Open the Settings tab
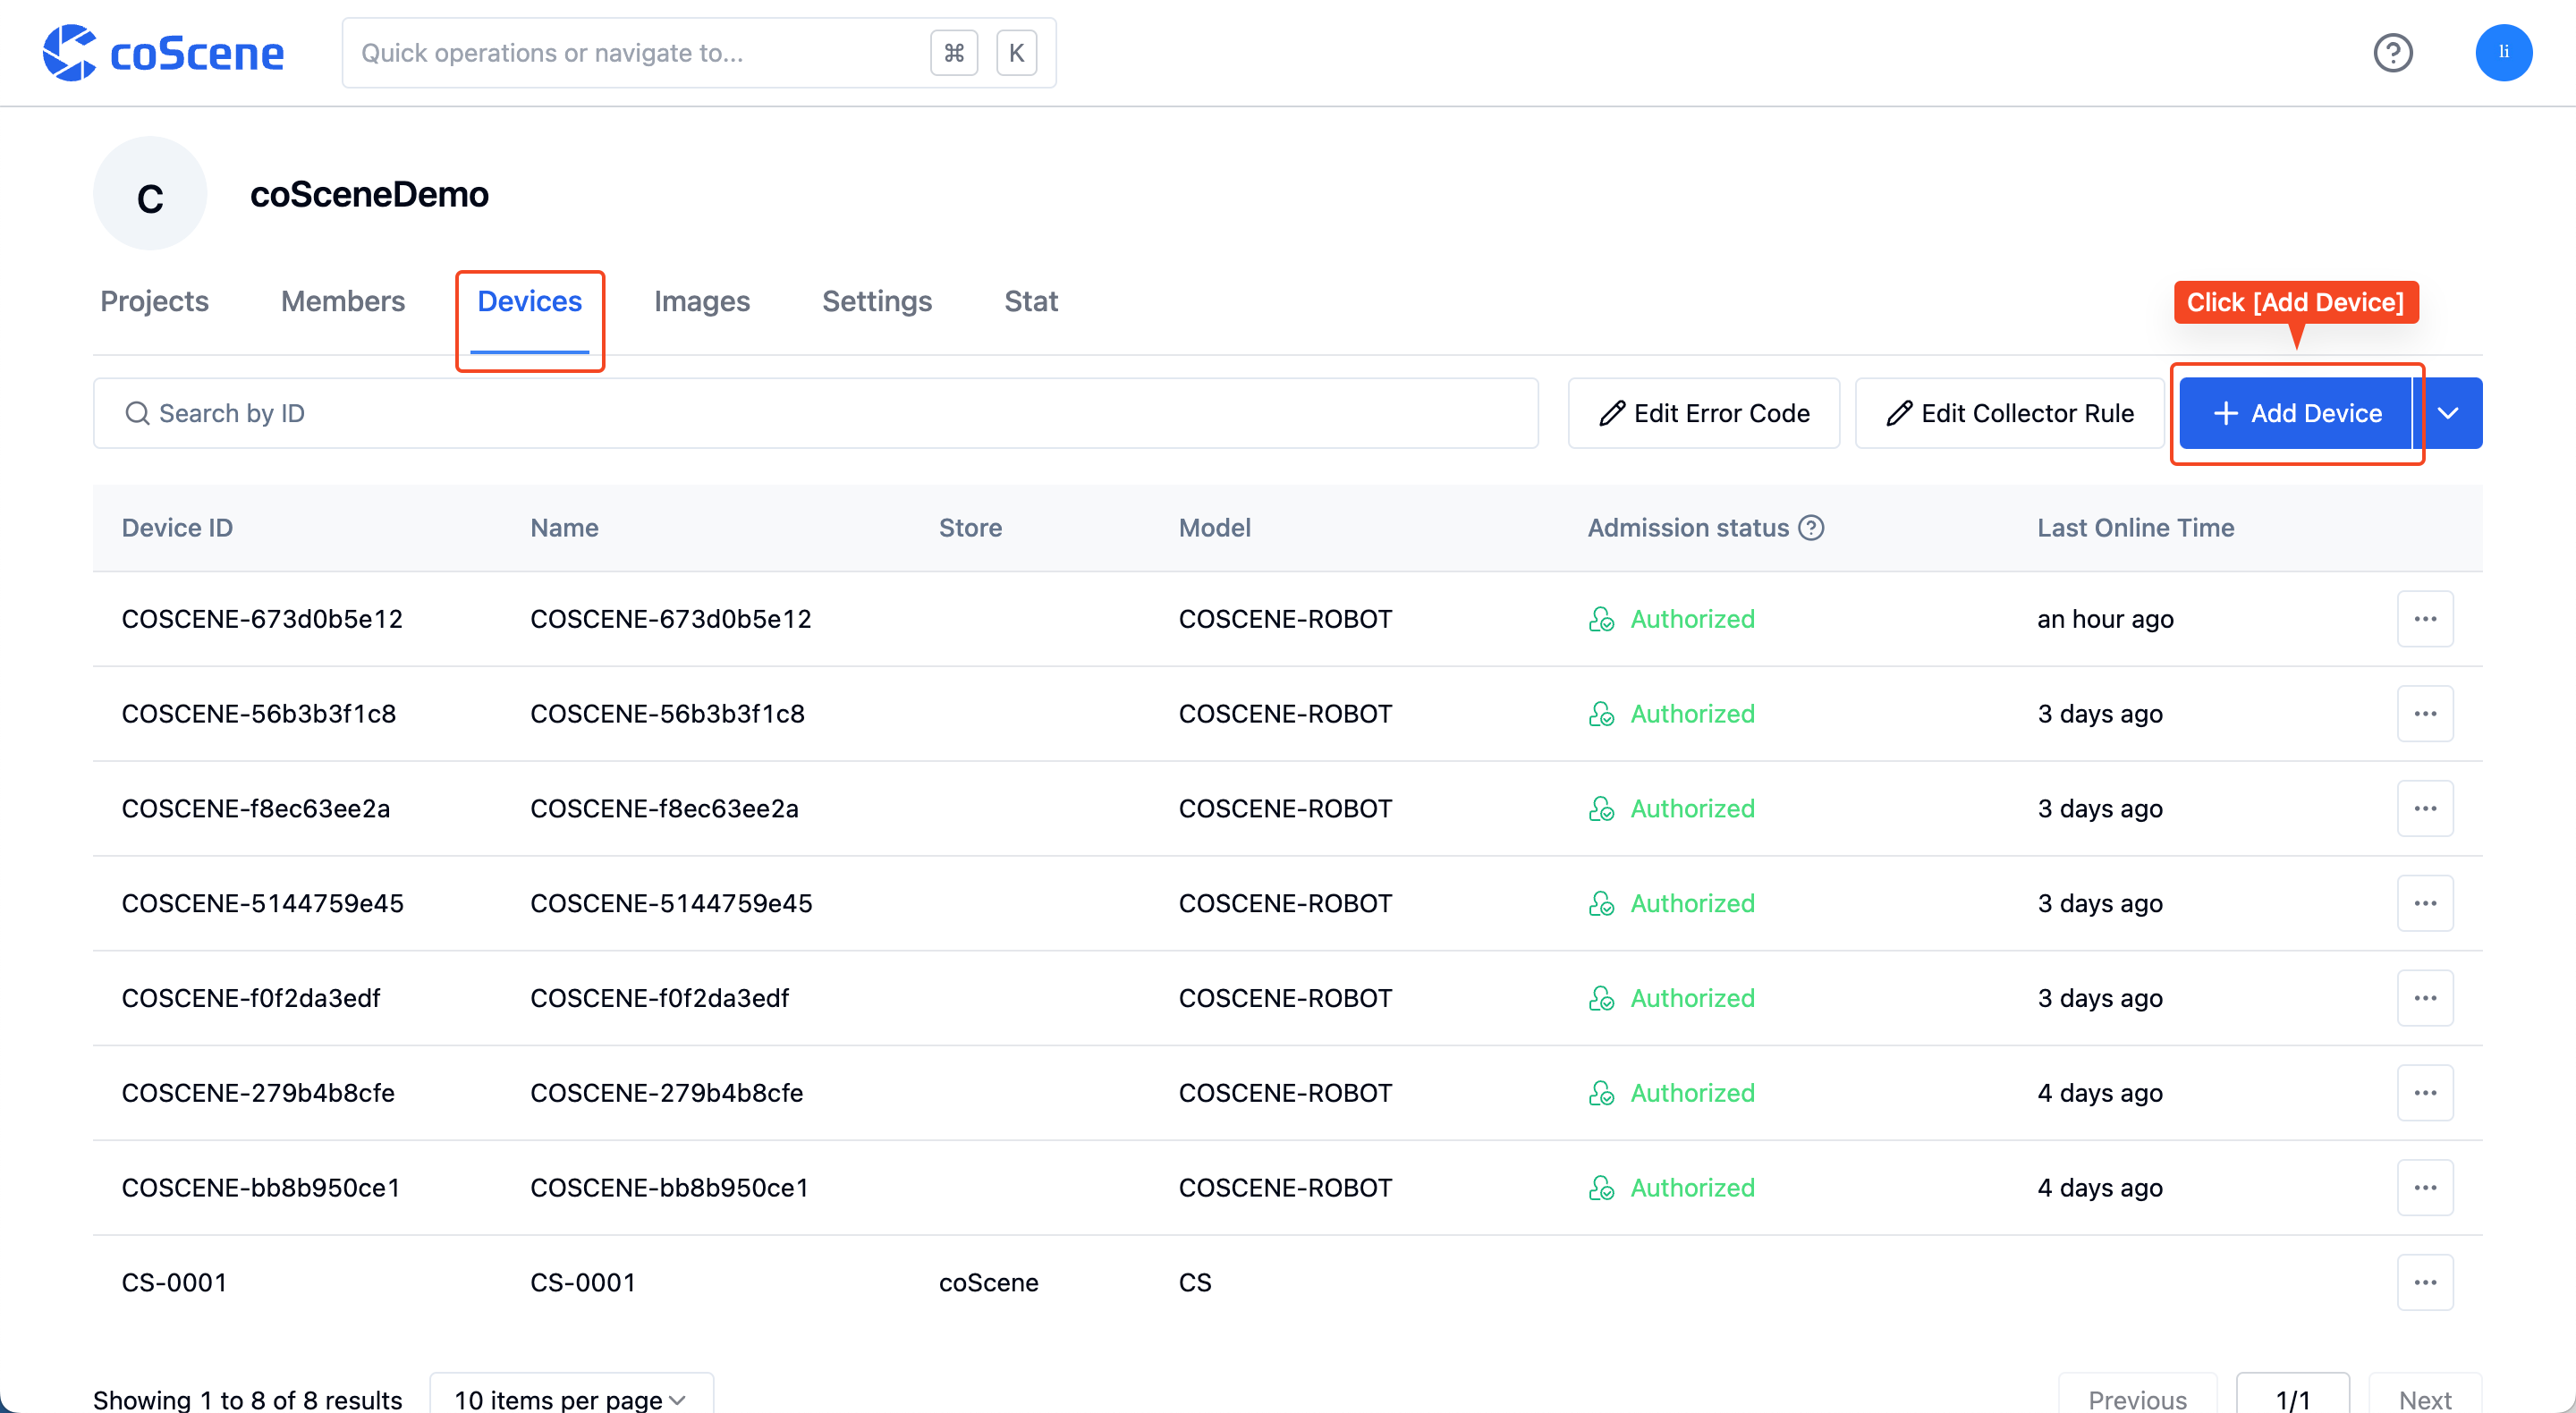 (876, 301)
